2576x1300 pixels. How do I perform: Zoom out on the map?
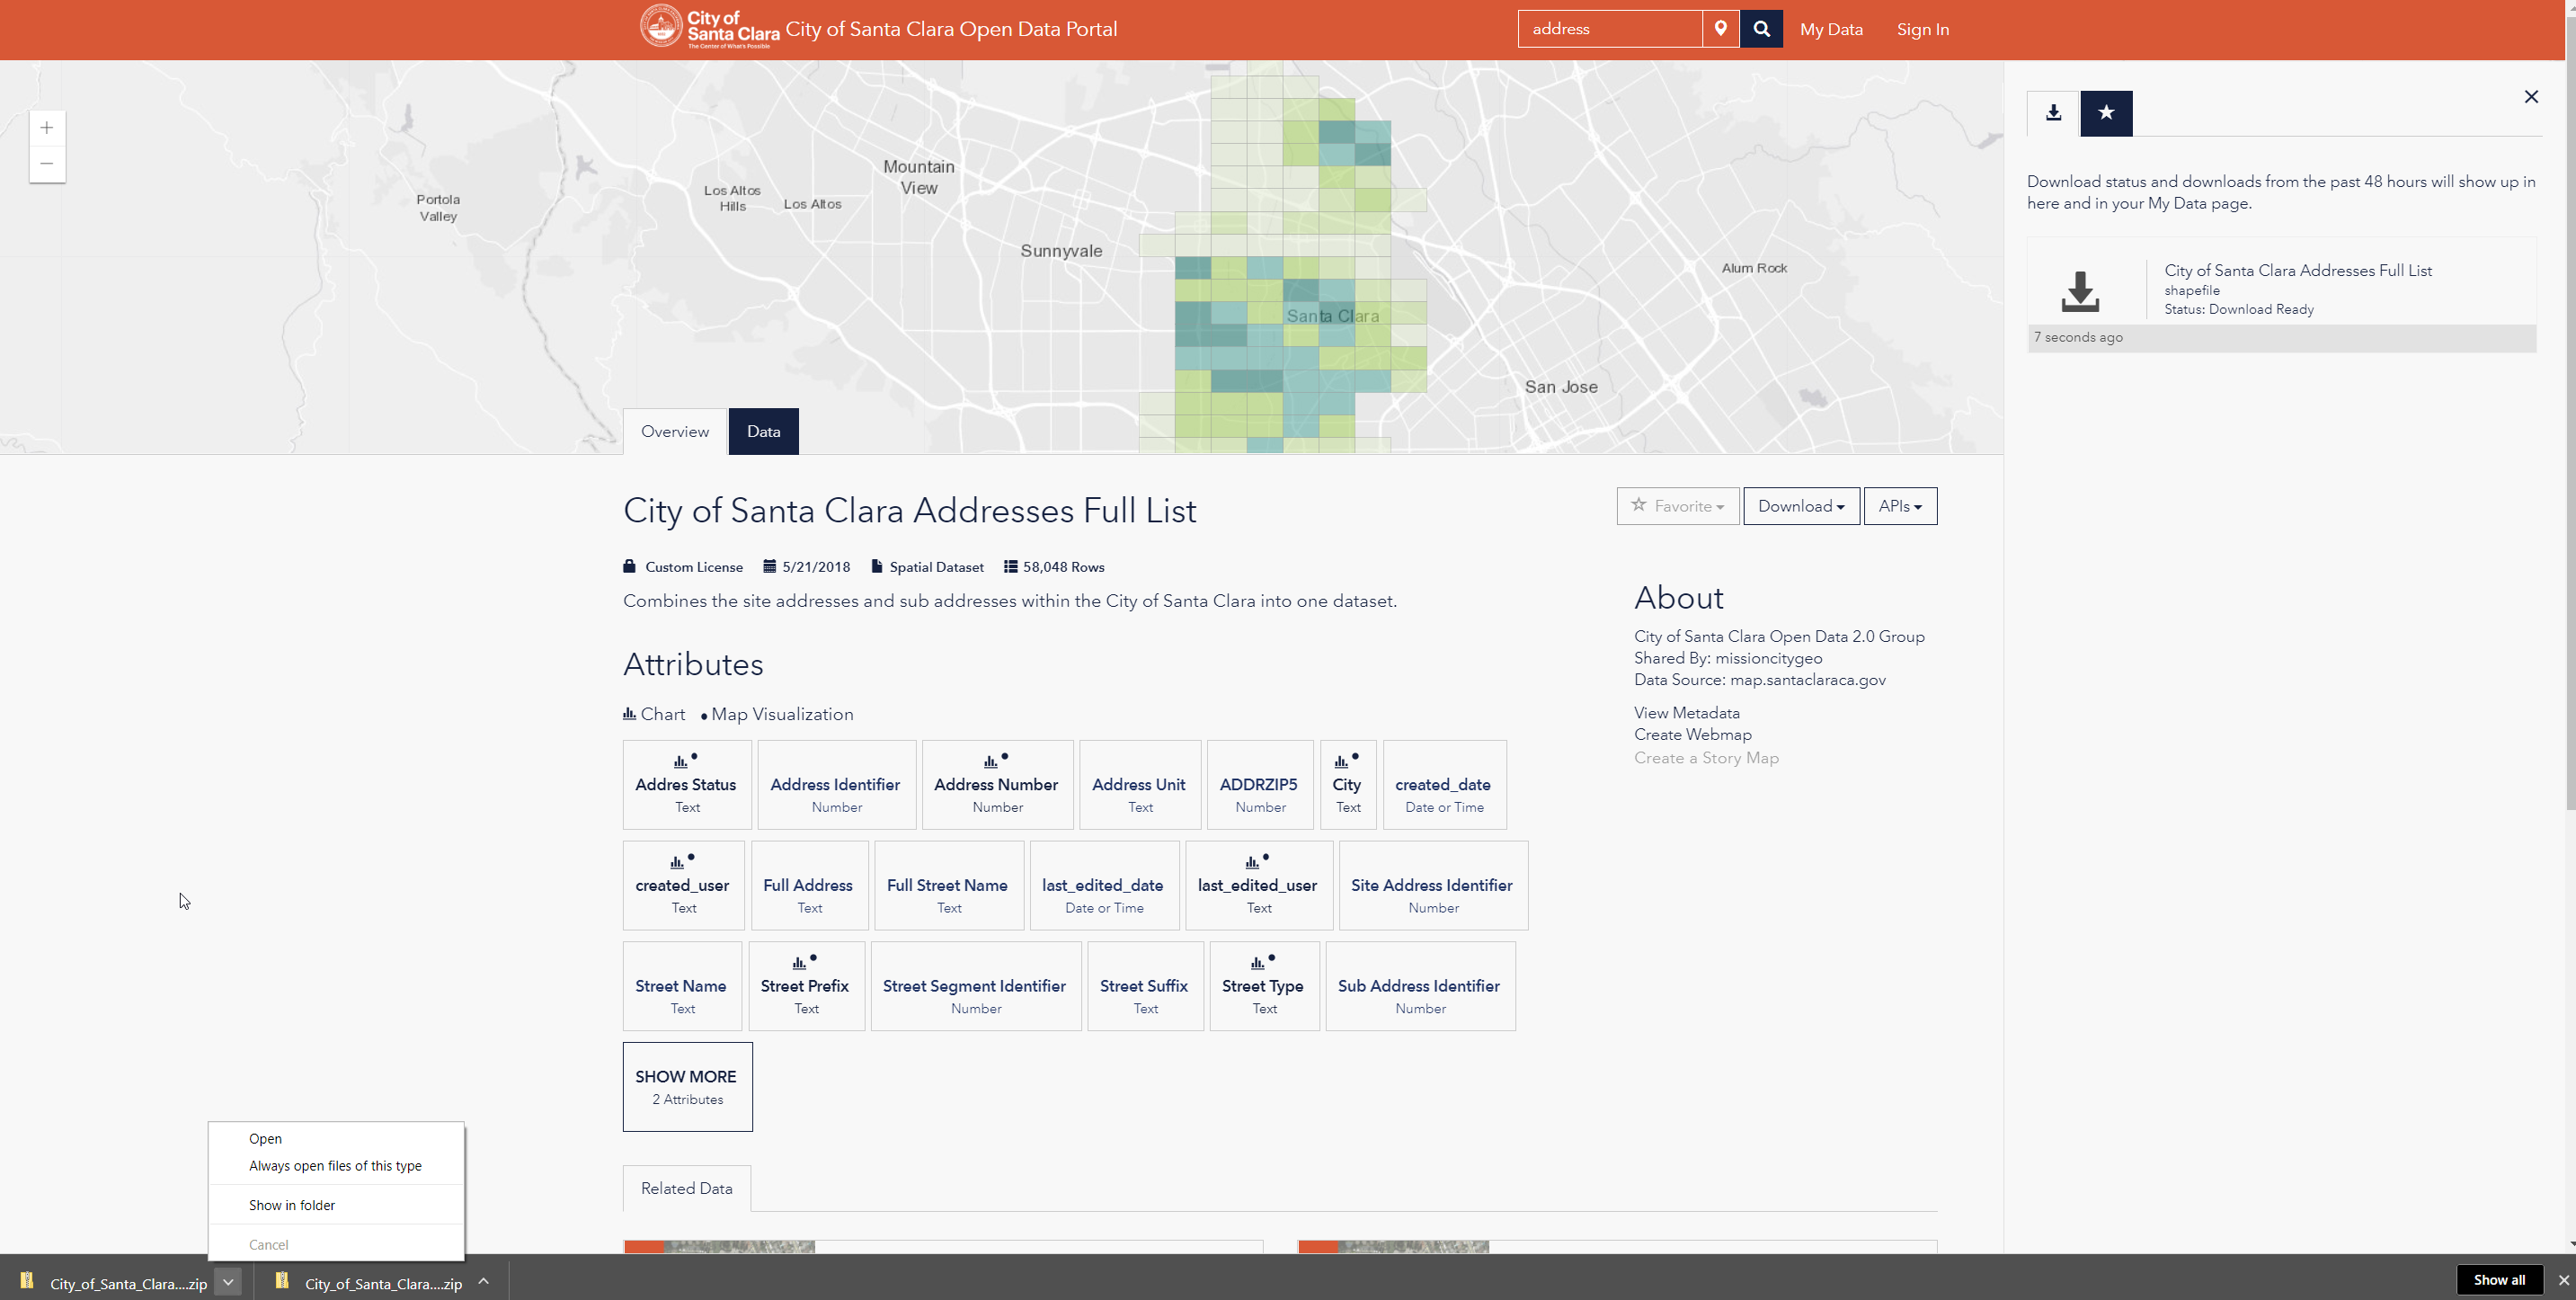47,164
